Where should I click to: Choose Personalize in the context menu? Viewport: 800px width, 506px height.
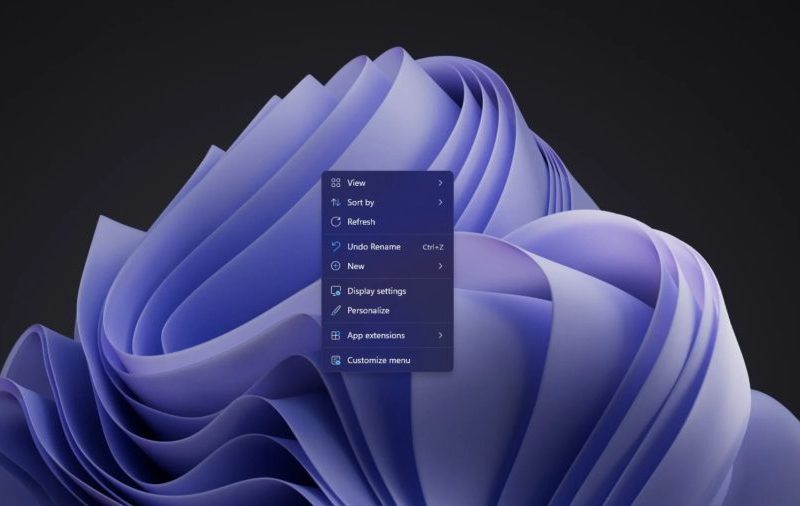(x=387, y=310)
